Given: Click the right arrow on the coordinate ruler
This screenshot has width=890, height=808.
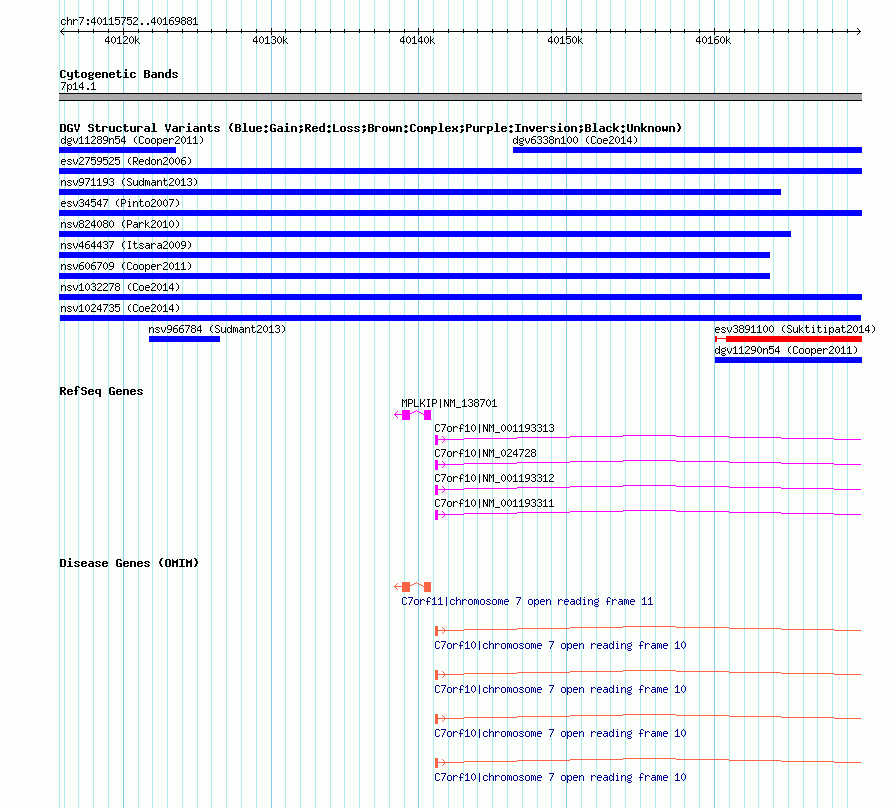Looking at the screenshot, I should coord(858,31).
